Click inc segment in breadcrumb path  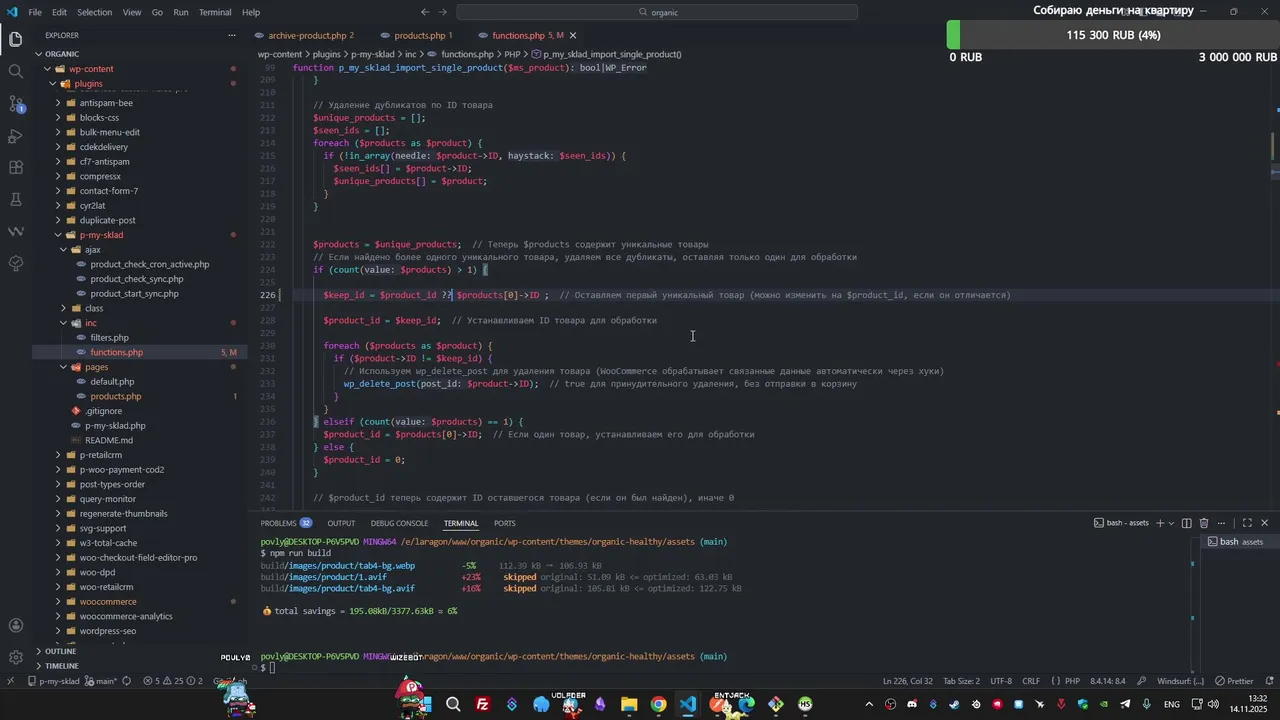[x=410, y=54]
